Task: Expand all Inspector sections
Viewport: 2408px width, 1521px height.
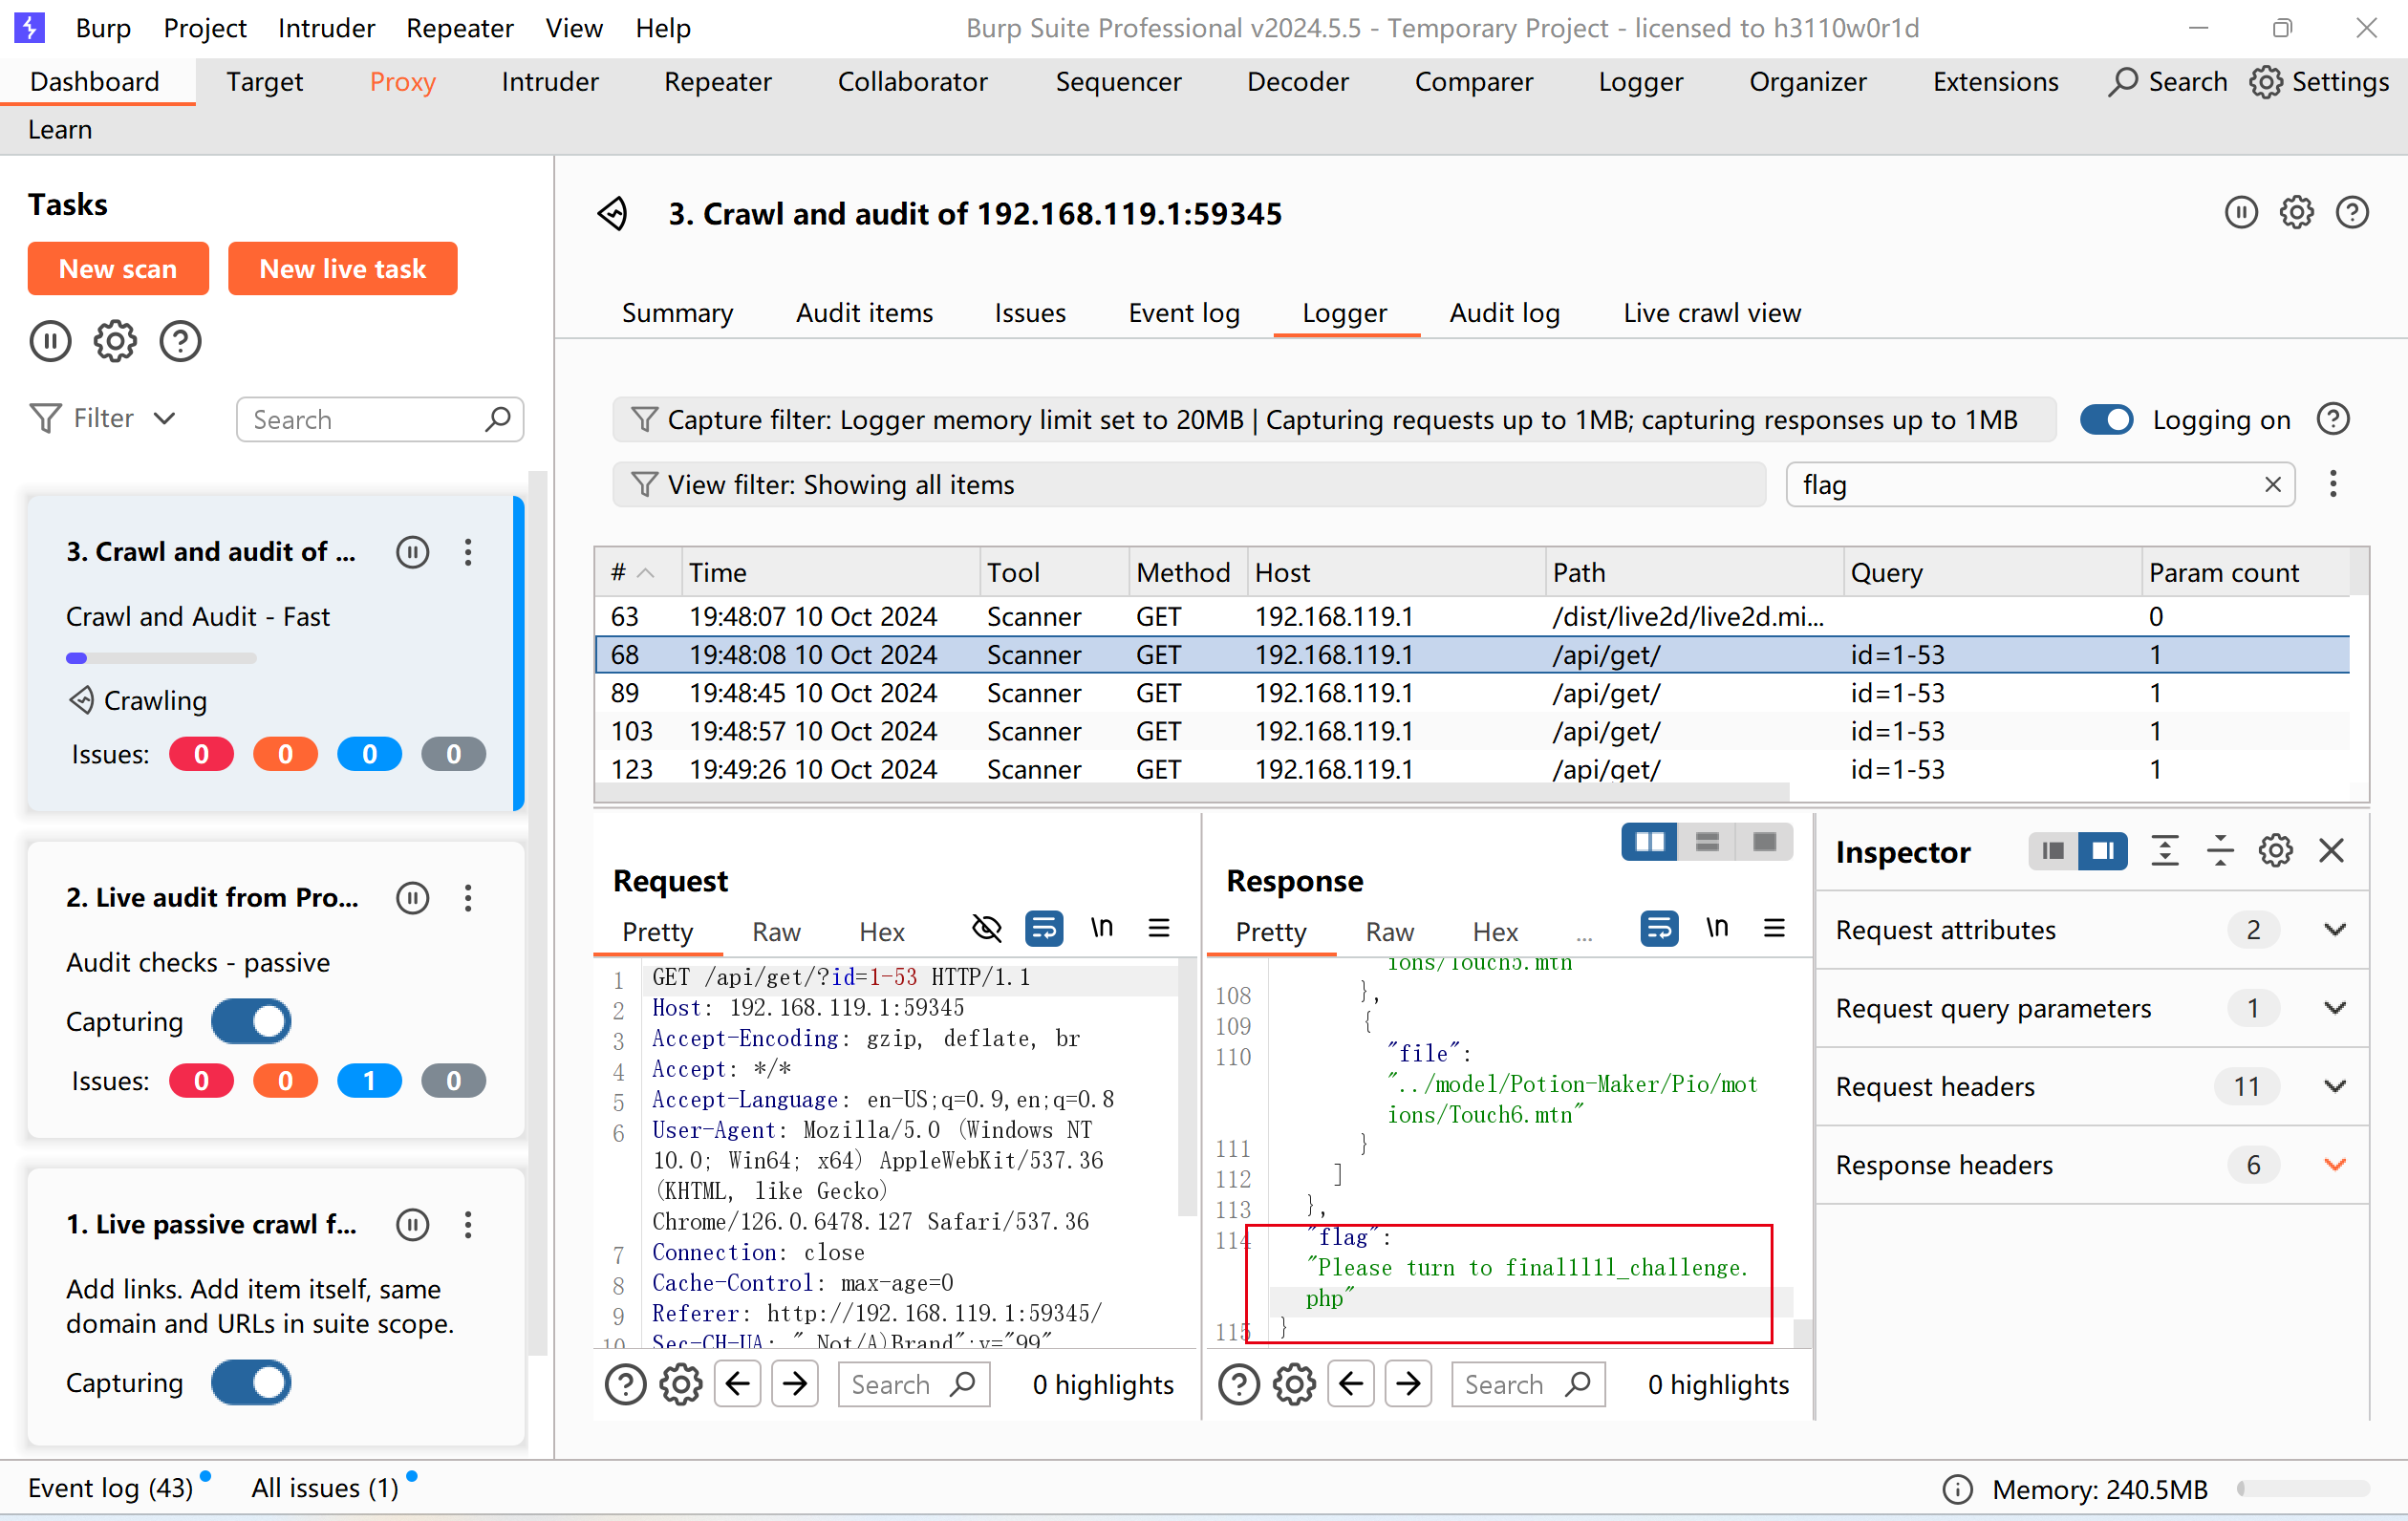Action: [2165, 851]
